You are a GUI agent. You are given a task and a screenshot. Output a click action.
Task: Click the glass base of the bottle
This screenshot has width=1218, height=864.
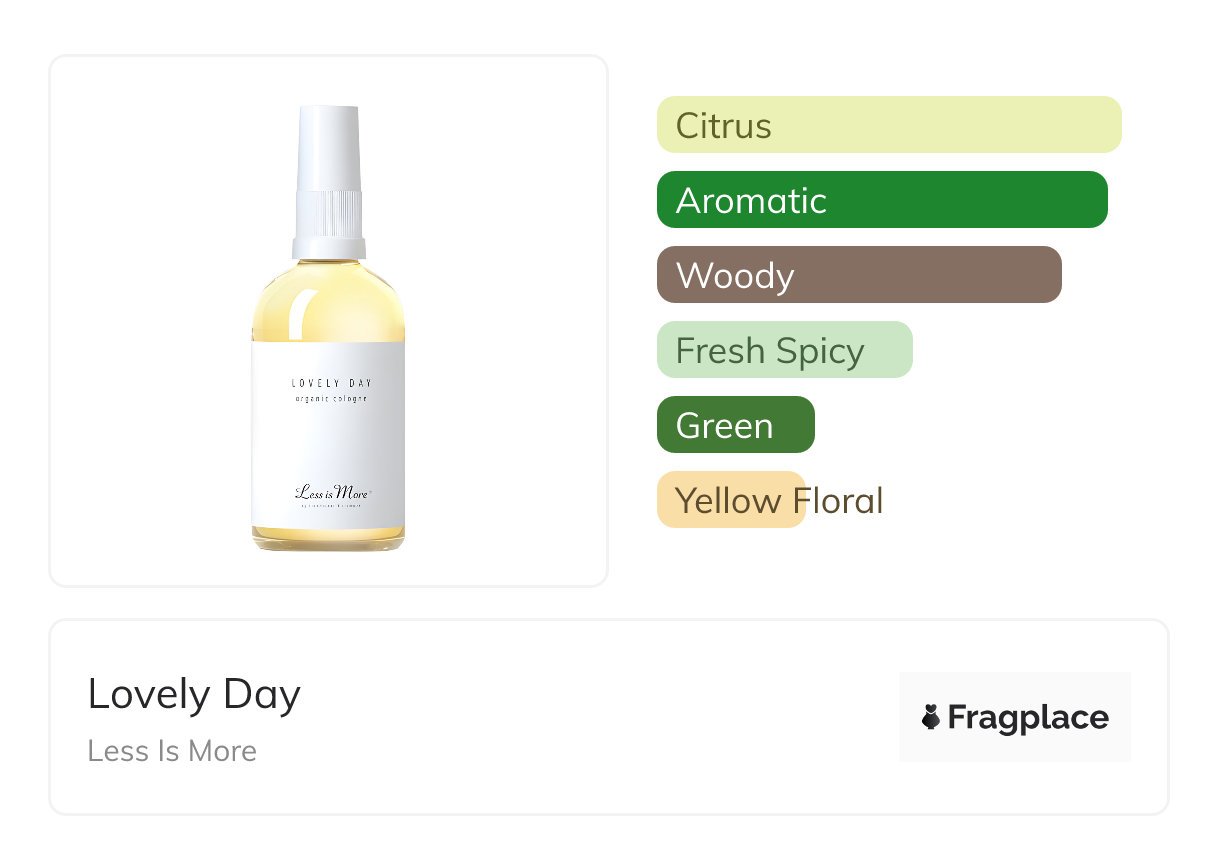pos(328,540)
